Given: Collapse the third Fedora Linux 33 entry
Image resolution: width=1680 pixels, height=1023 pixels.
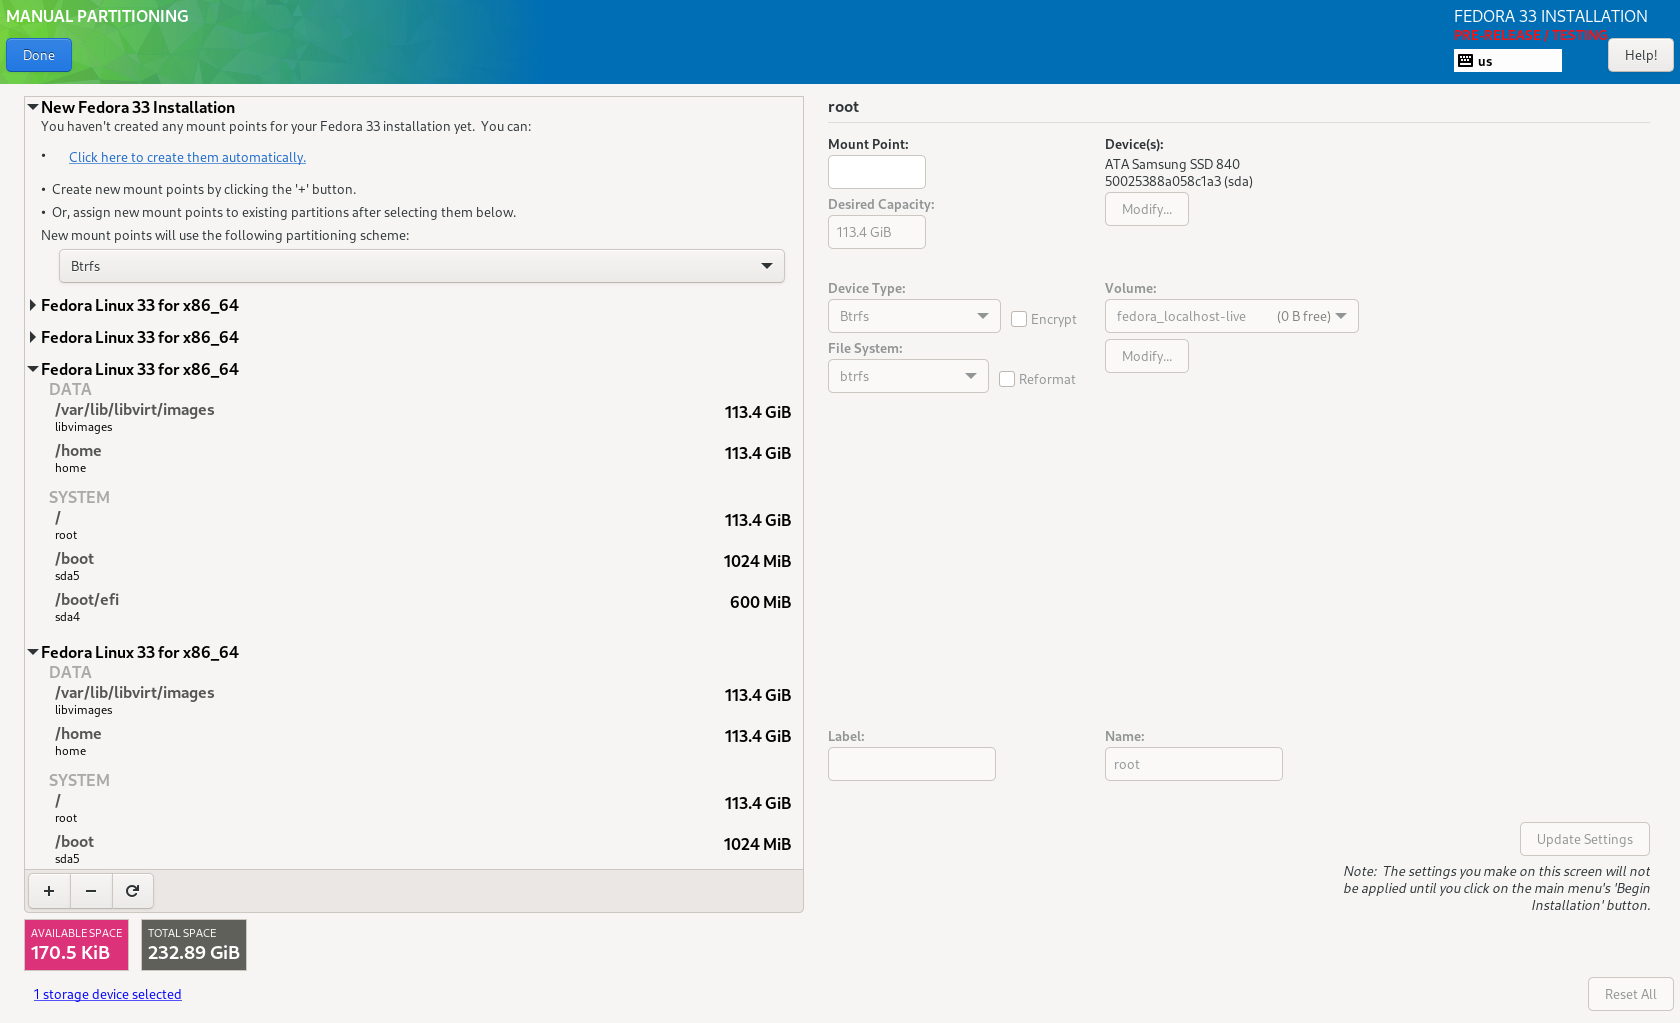Looking at the screenshot, I should tap(33, 369).
